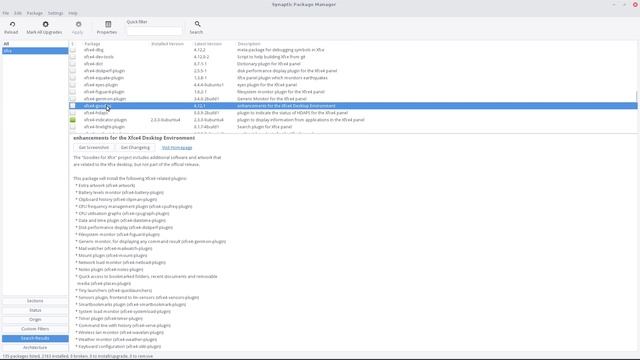Open the File menu
The height and width of the screenshot is (360, 640).
click(6, 13)
